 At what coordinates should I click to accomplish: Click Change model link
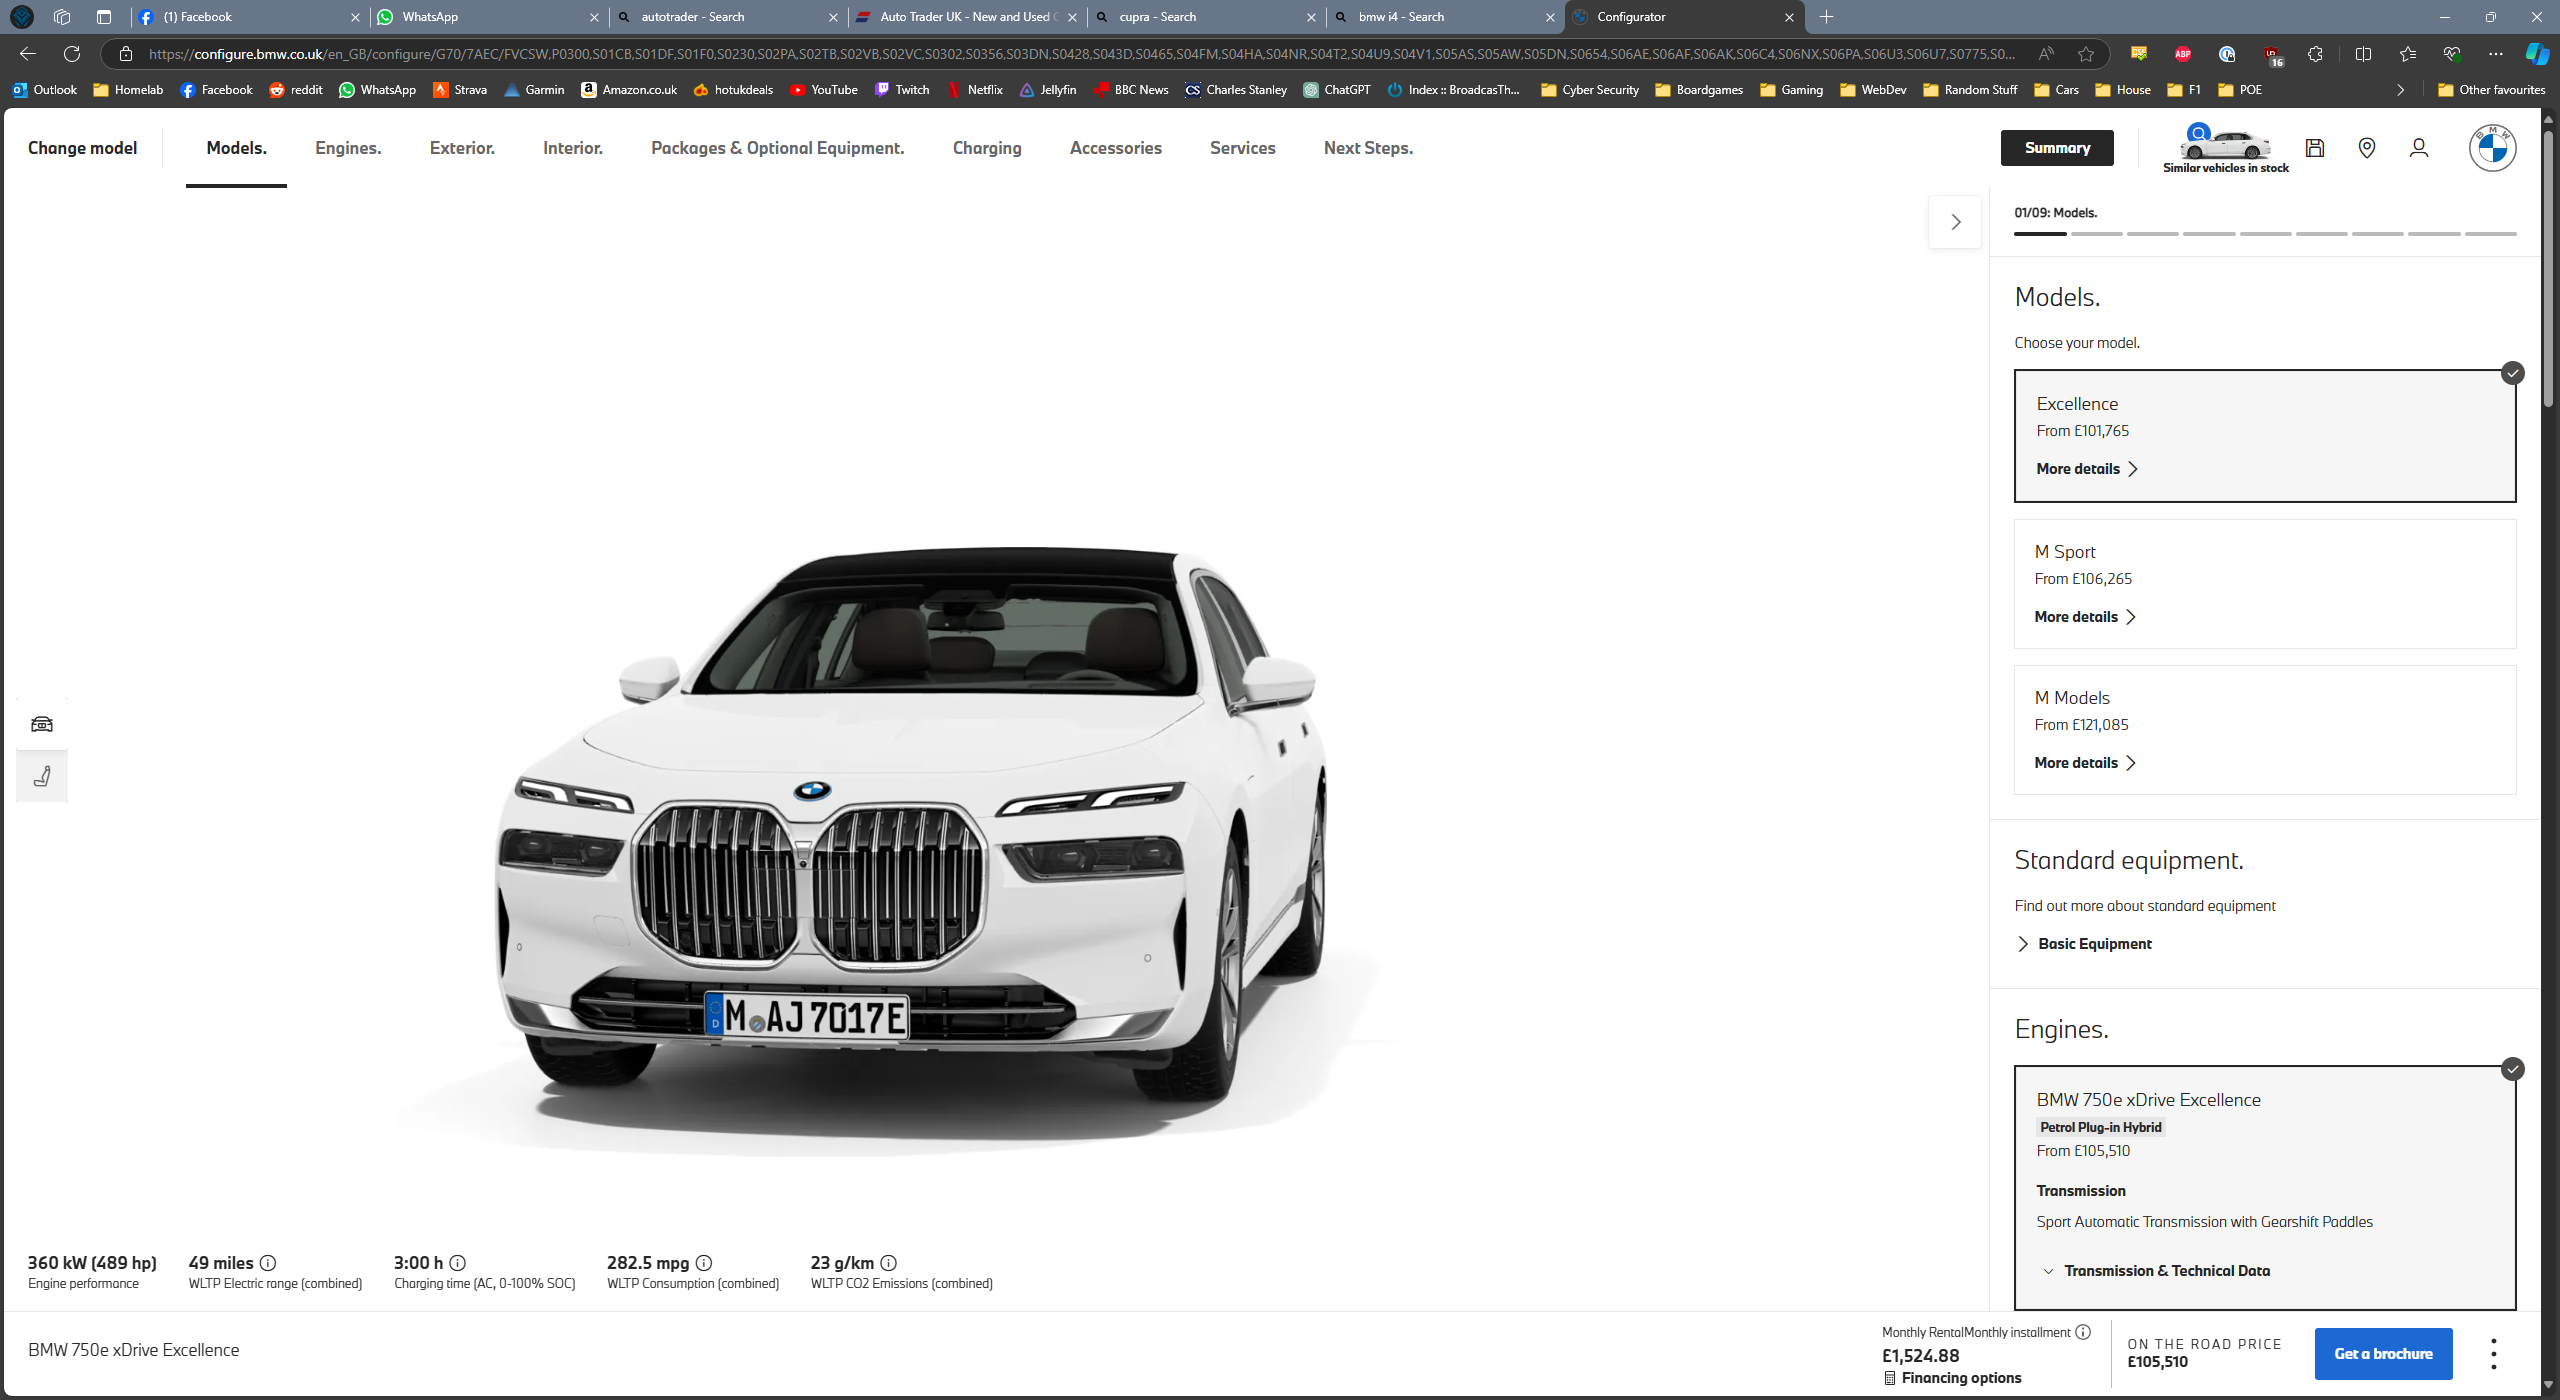point(82,148)
